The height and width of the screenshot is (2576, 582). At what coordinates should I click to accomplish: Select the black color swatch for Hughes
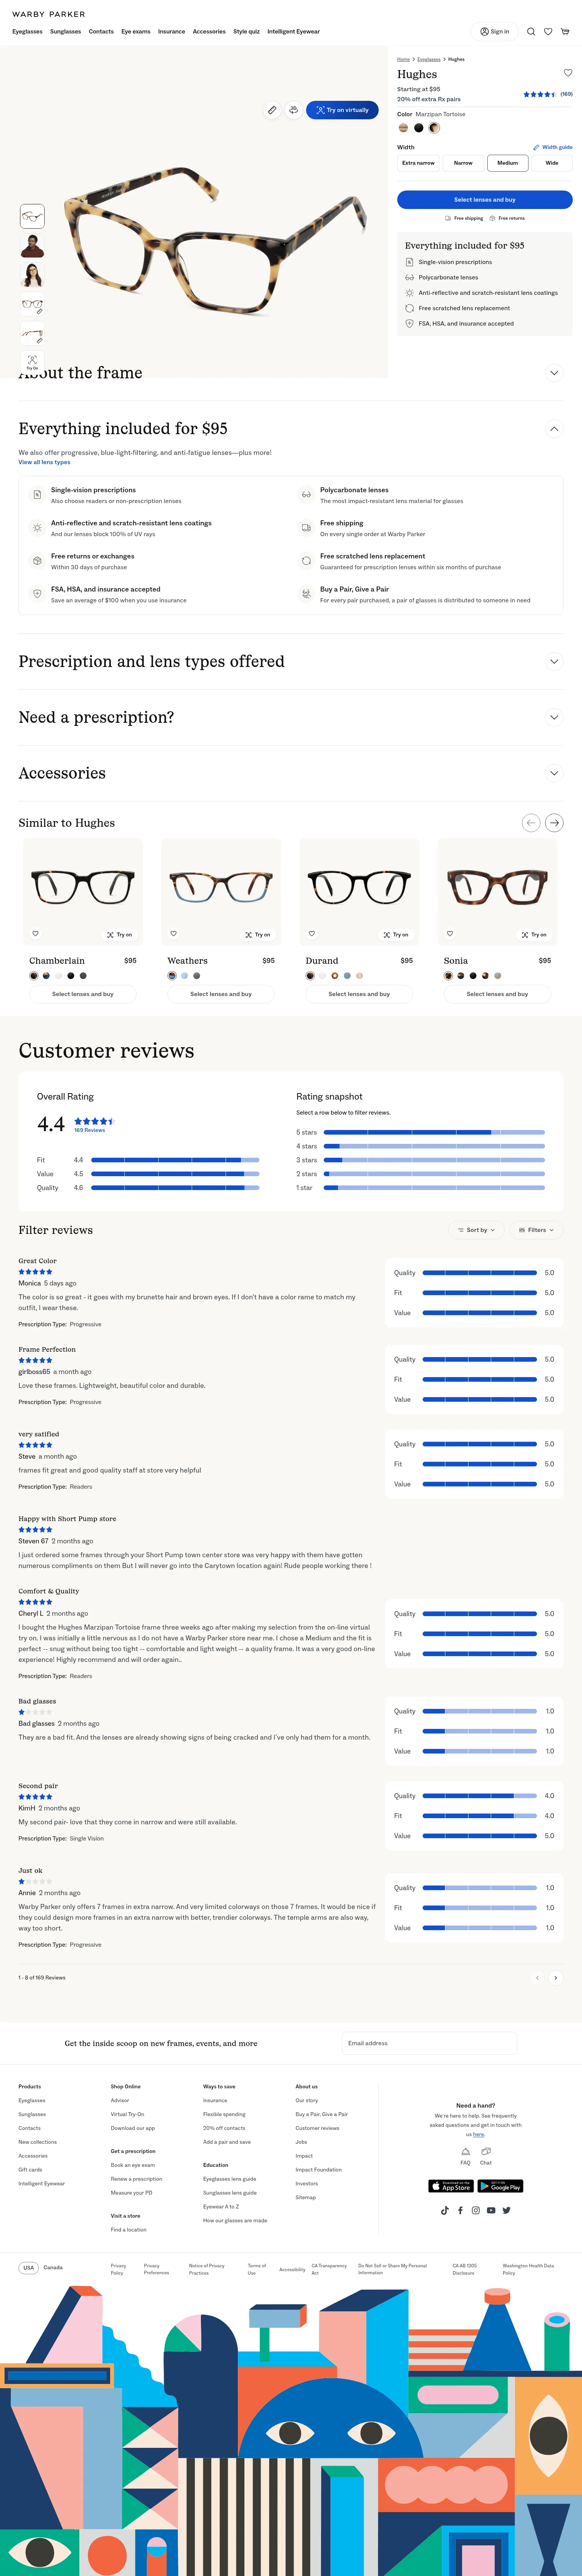click(419, 128)
